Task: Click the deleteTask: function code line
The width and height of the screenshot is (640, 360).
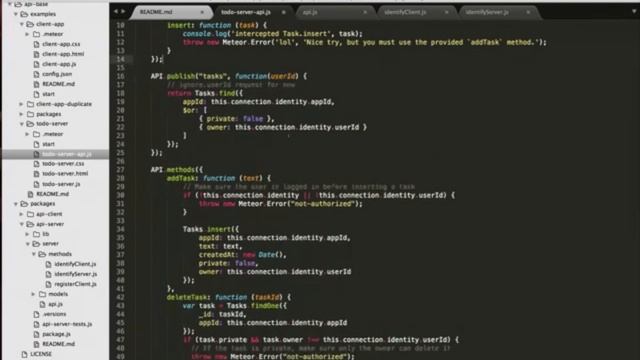Action: pyautogui.click(x=229, y=297)
